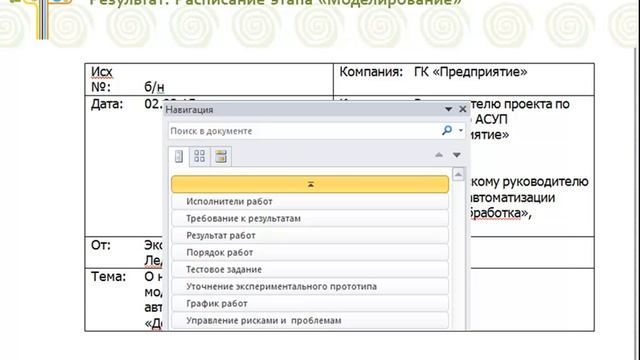Select the Результат работ heading

pyautogui.click(x=310, y=236)
